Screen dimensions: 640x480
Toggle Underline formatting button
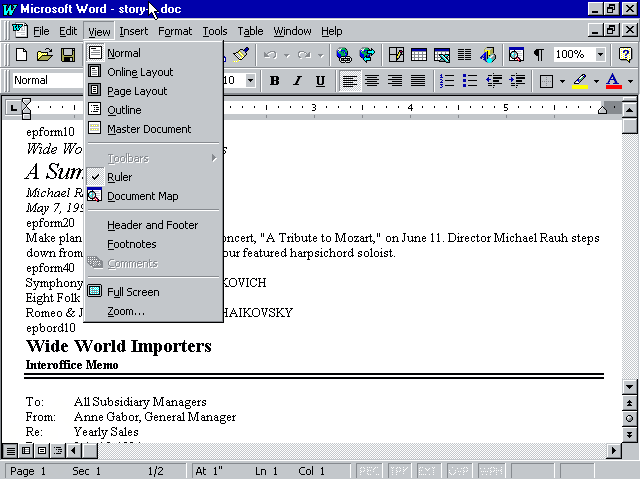coord(320,80)
